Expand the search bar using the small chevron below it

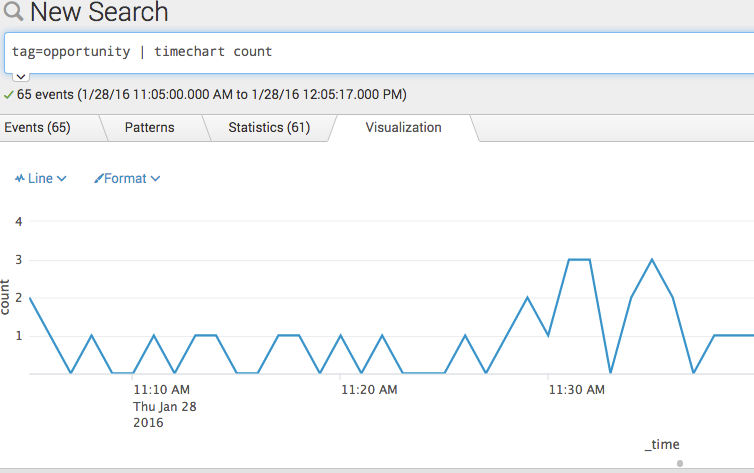21,76
